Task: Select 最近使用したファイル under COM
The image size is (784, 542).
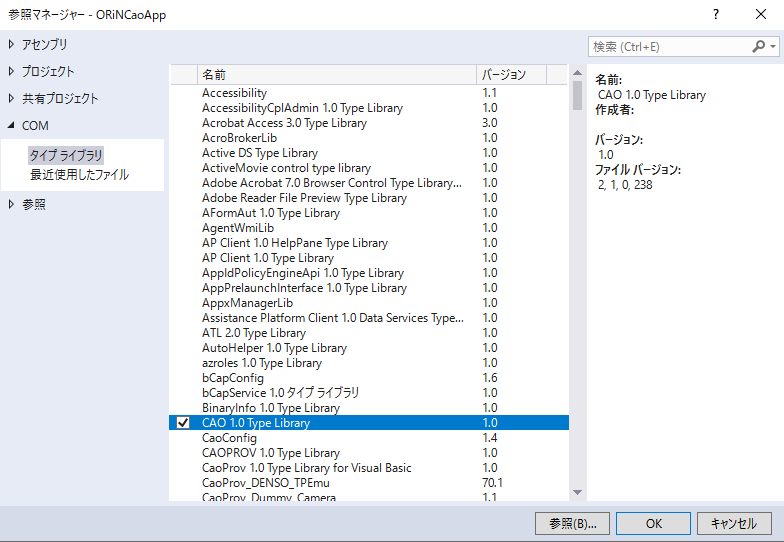Action: tap(80, 174)
